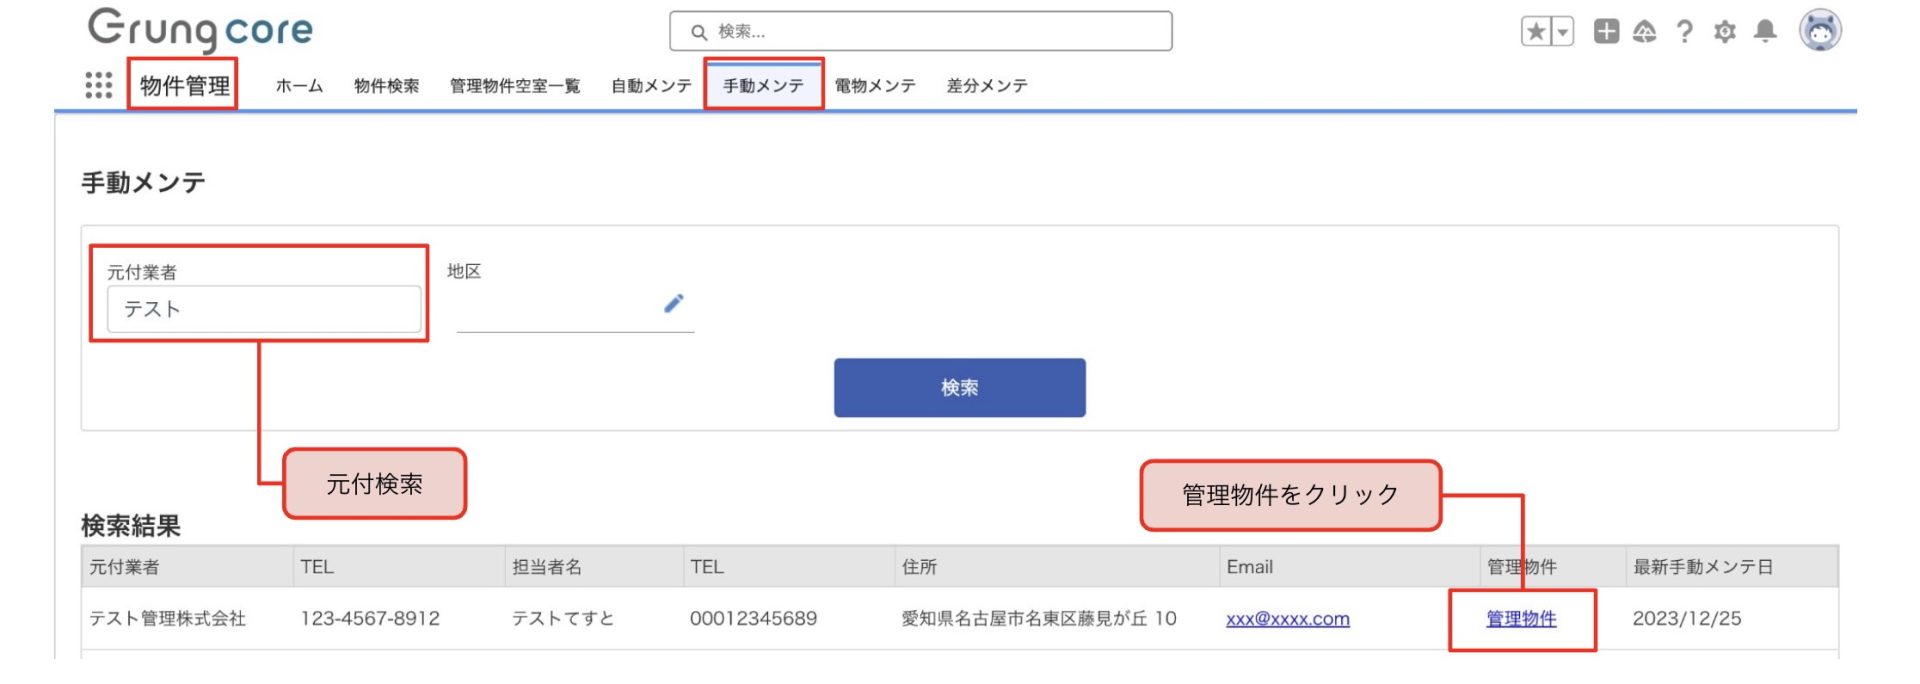Open the global actions plus icon
Viewport: 1920px width, 684px height.
(x=1606, y=32)
